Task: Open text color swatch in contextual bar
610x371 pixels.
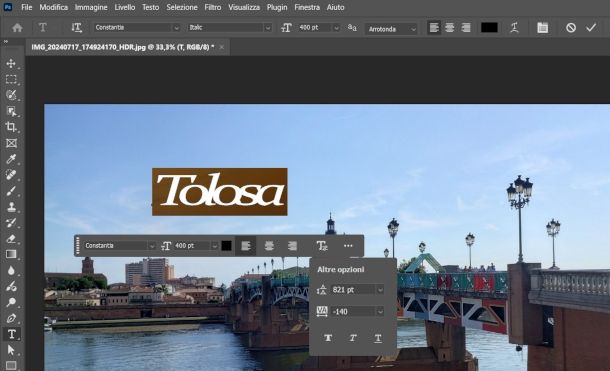Action: point(226,246)
